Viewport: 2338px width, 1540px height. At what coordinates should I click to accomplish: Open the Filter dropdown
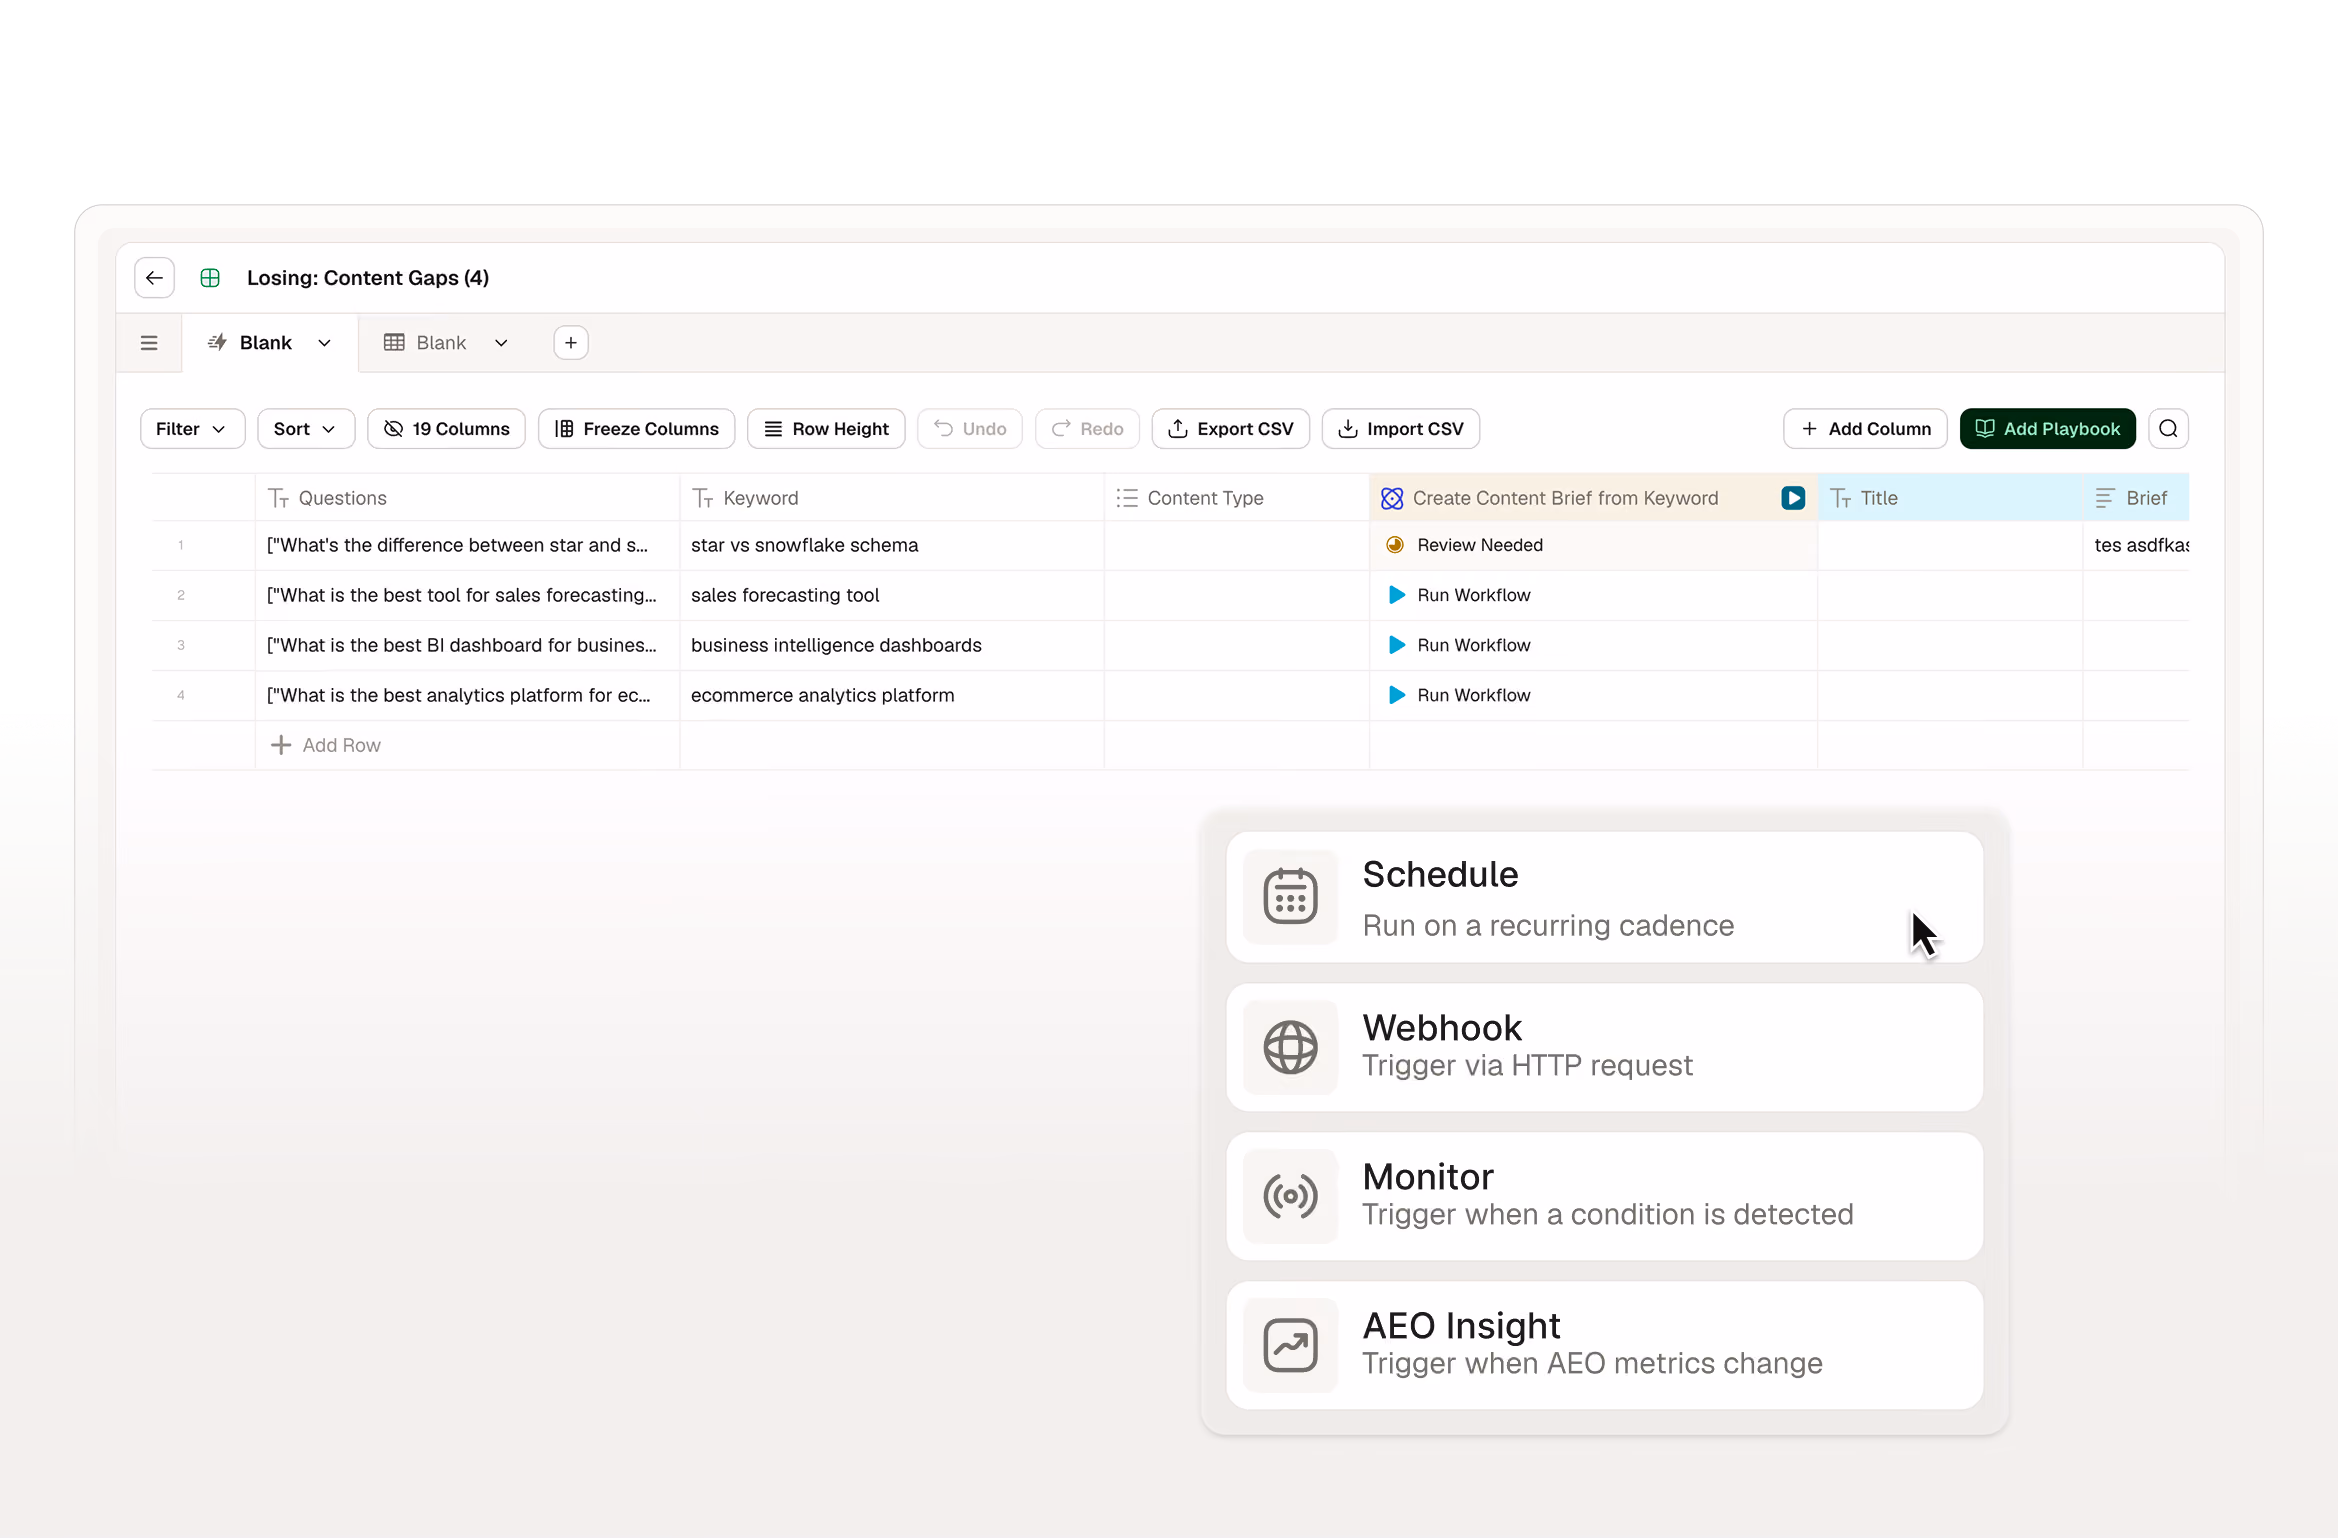pyautogui.click(x=192, y=429)
